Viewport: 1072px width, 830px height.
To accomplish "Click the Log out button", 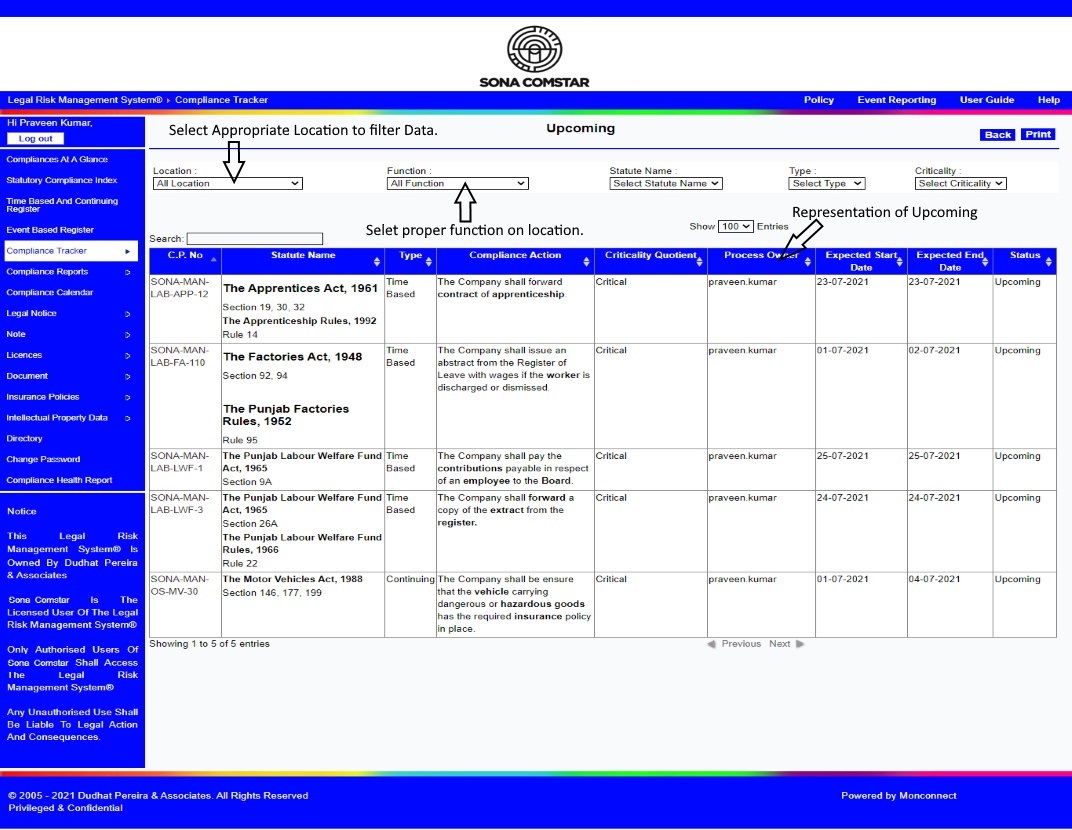I will pos(36,139).
